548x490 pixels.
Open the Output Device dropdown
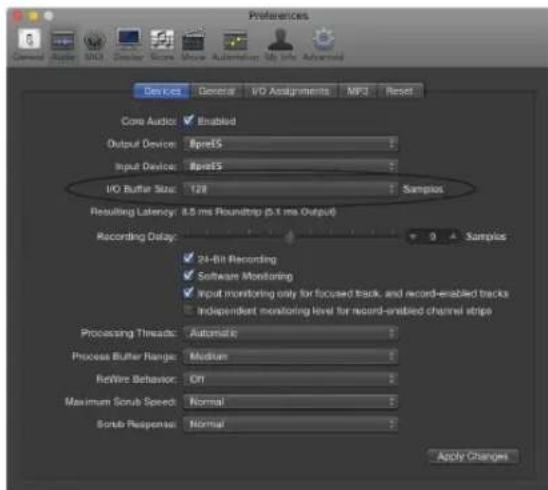[x=290, y=144]
